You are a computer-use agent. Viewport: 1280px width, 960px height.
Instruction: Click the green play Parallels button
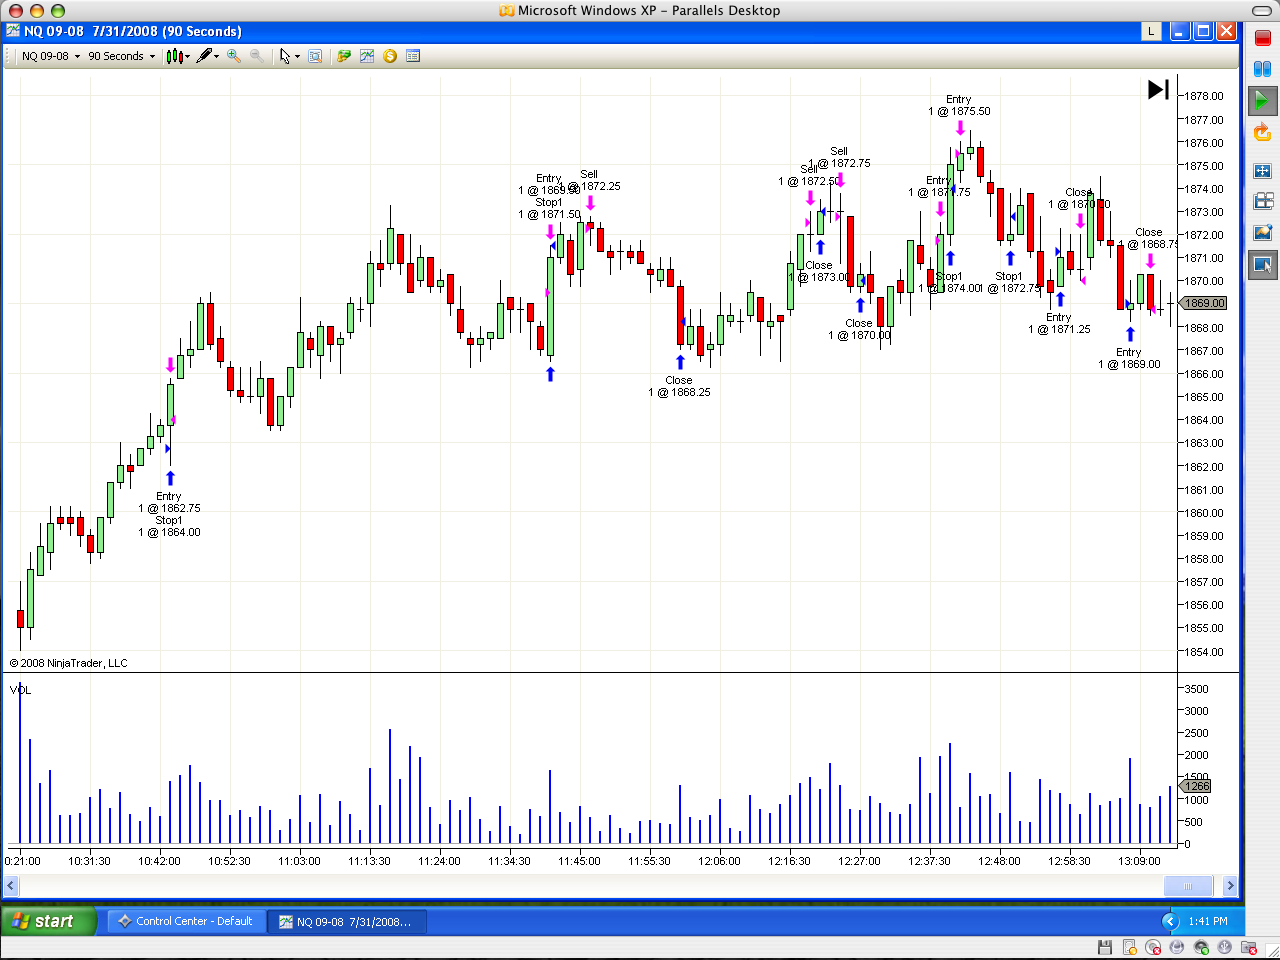click(1262, 100)
